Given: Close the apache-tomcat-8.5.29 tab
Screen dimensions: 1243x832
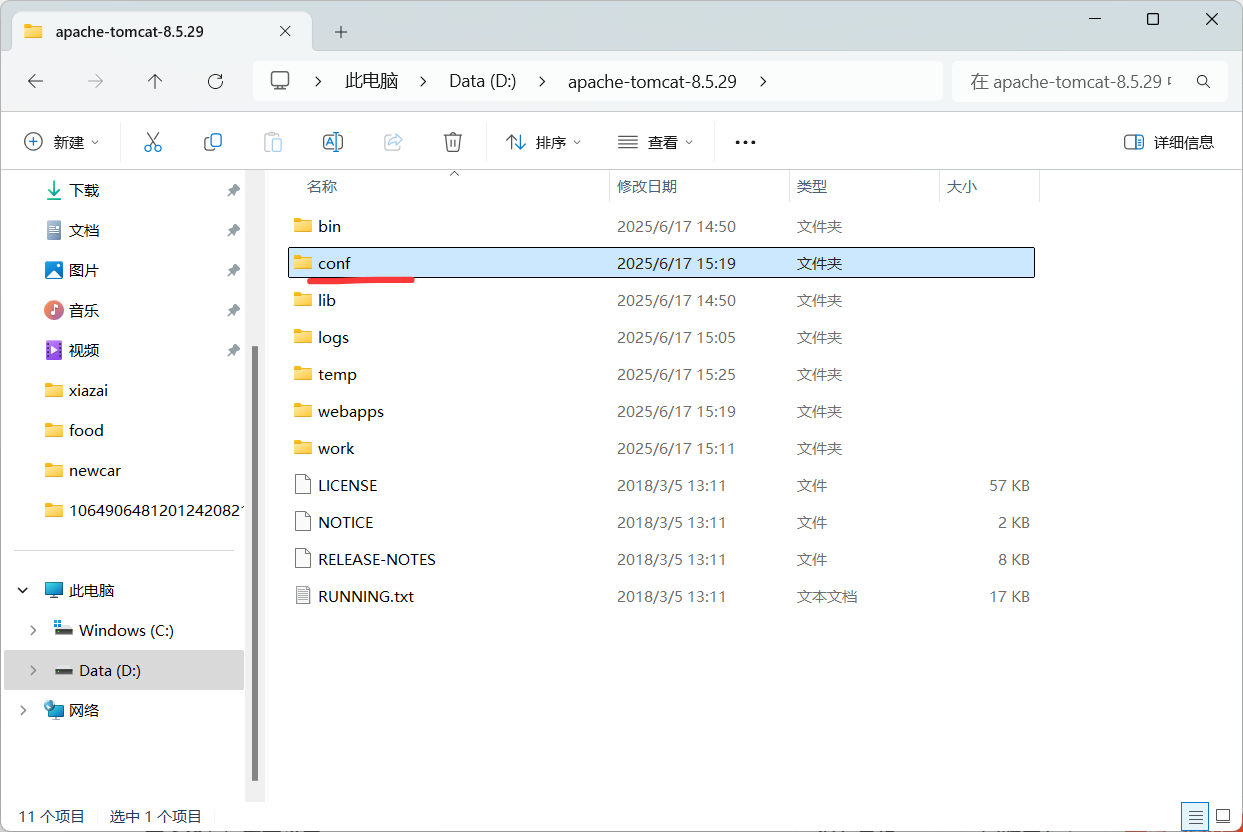Looking at the screenshot, I should click(x=285, y=31).
